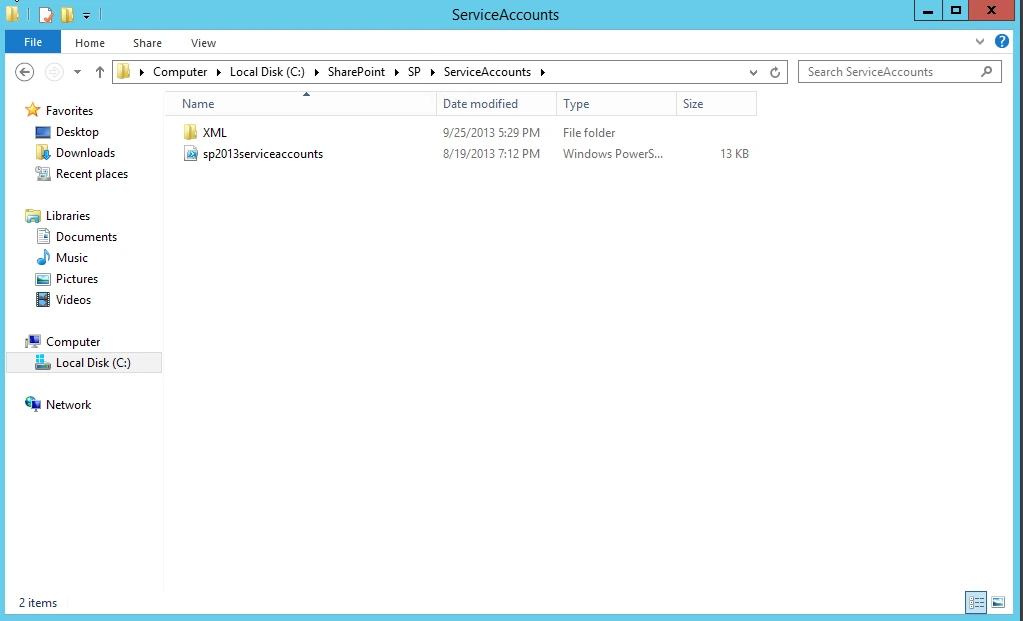Select Local Disk (C:) in navigation pane
1023x621 pixels.
(x=93, y=363)
